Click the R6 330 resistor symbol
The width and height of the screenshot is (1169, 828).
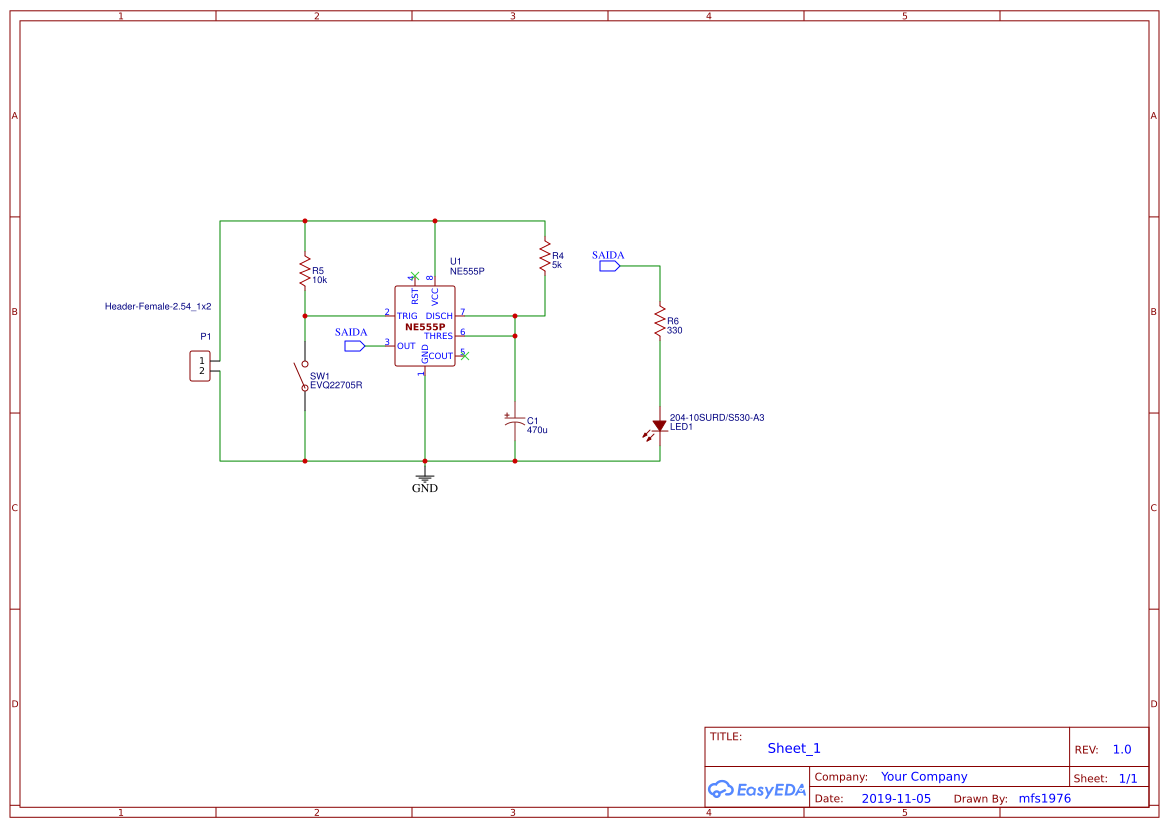pos(660,323)
